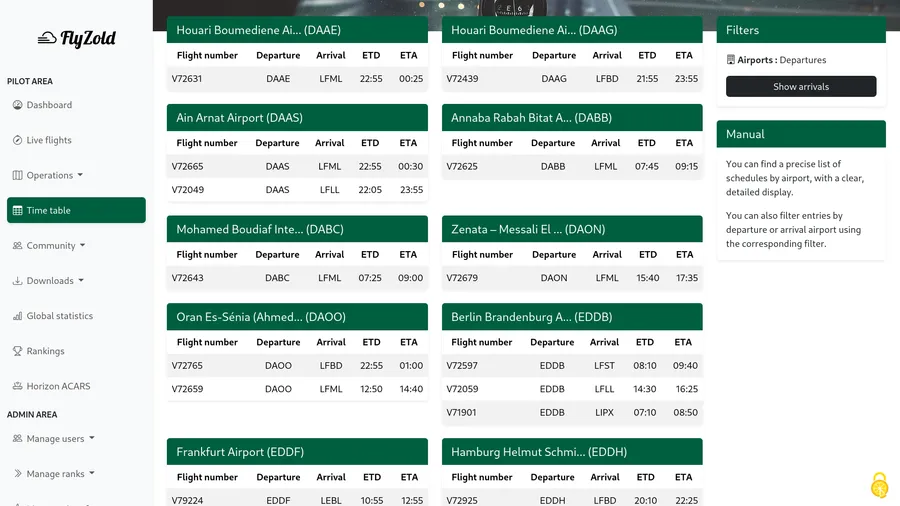Viewport: 900px width, 506px height.
Task: Expand the Downloads dropdown
Action: pos(55,281)
